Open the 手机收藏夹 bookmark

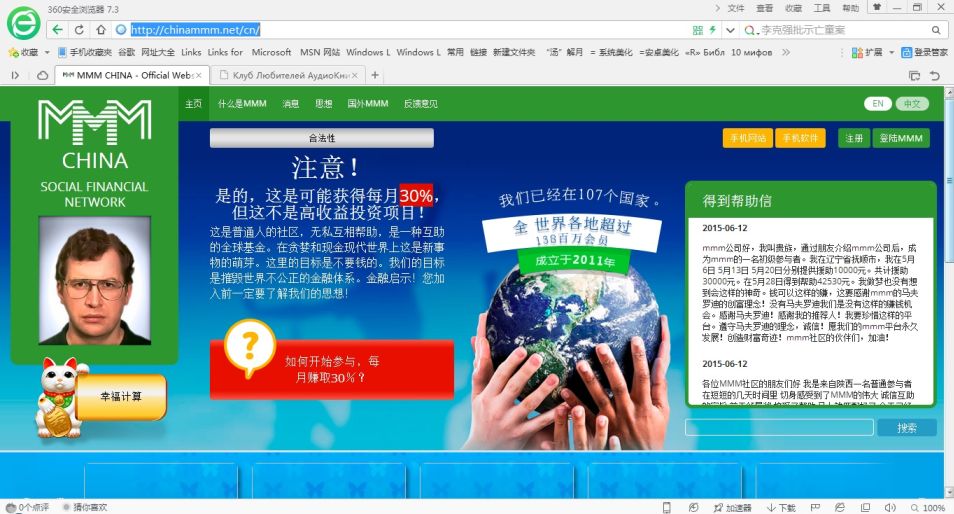coord(85,52)
